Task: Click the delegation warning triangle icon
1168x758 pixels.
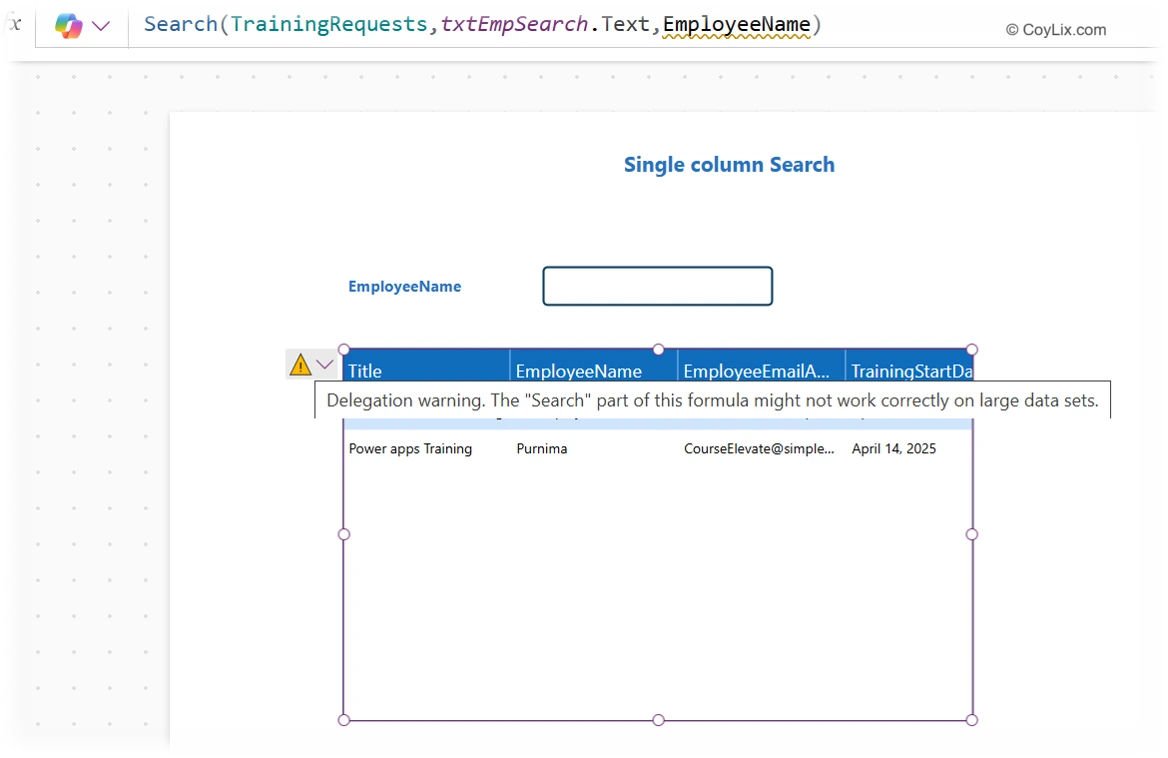Action: [x=299, y=364]
